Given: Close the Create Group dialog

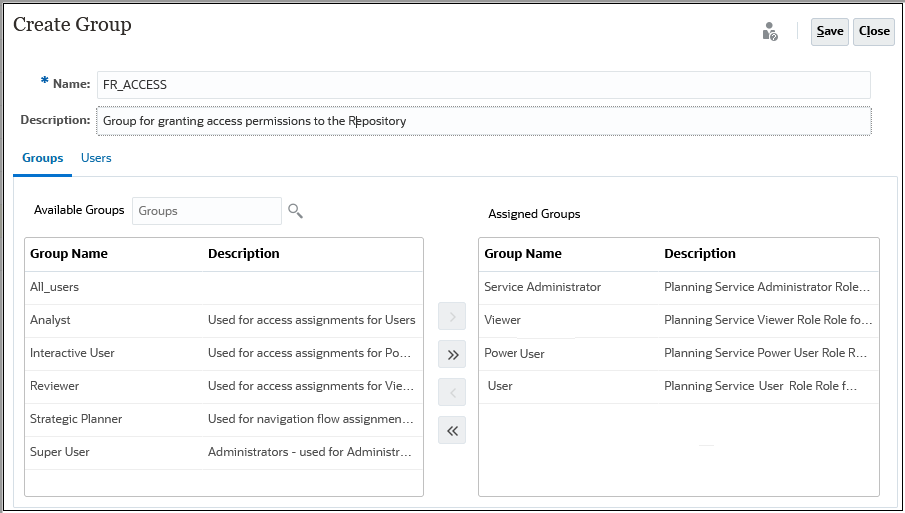Looking at the screenshot, I should coord(874,31).
